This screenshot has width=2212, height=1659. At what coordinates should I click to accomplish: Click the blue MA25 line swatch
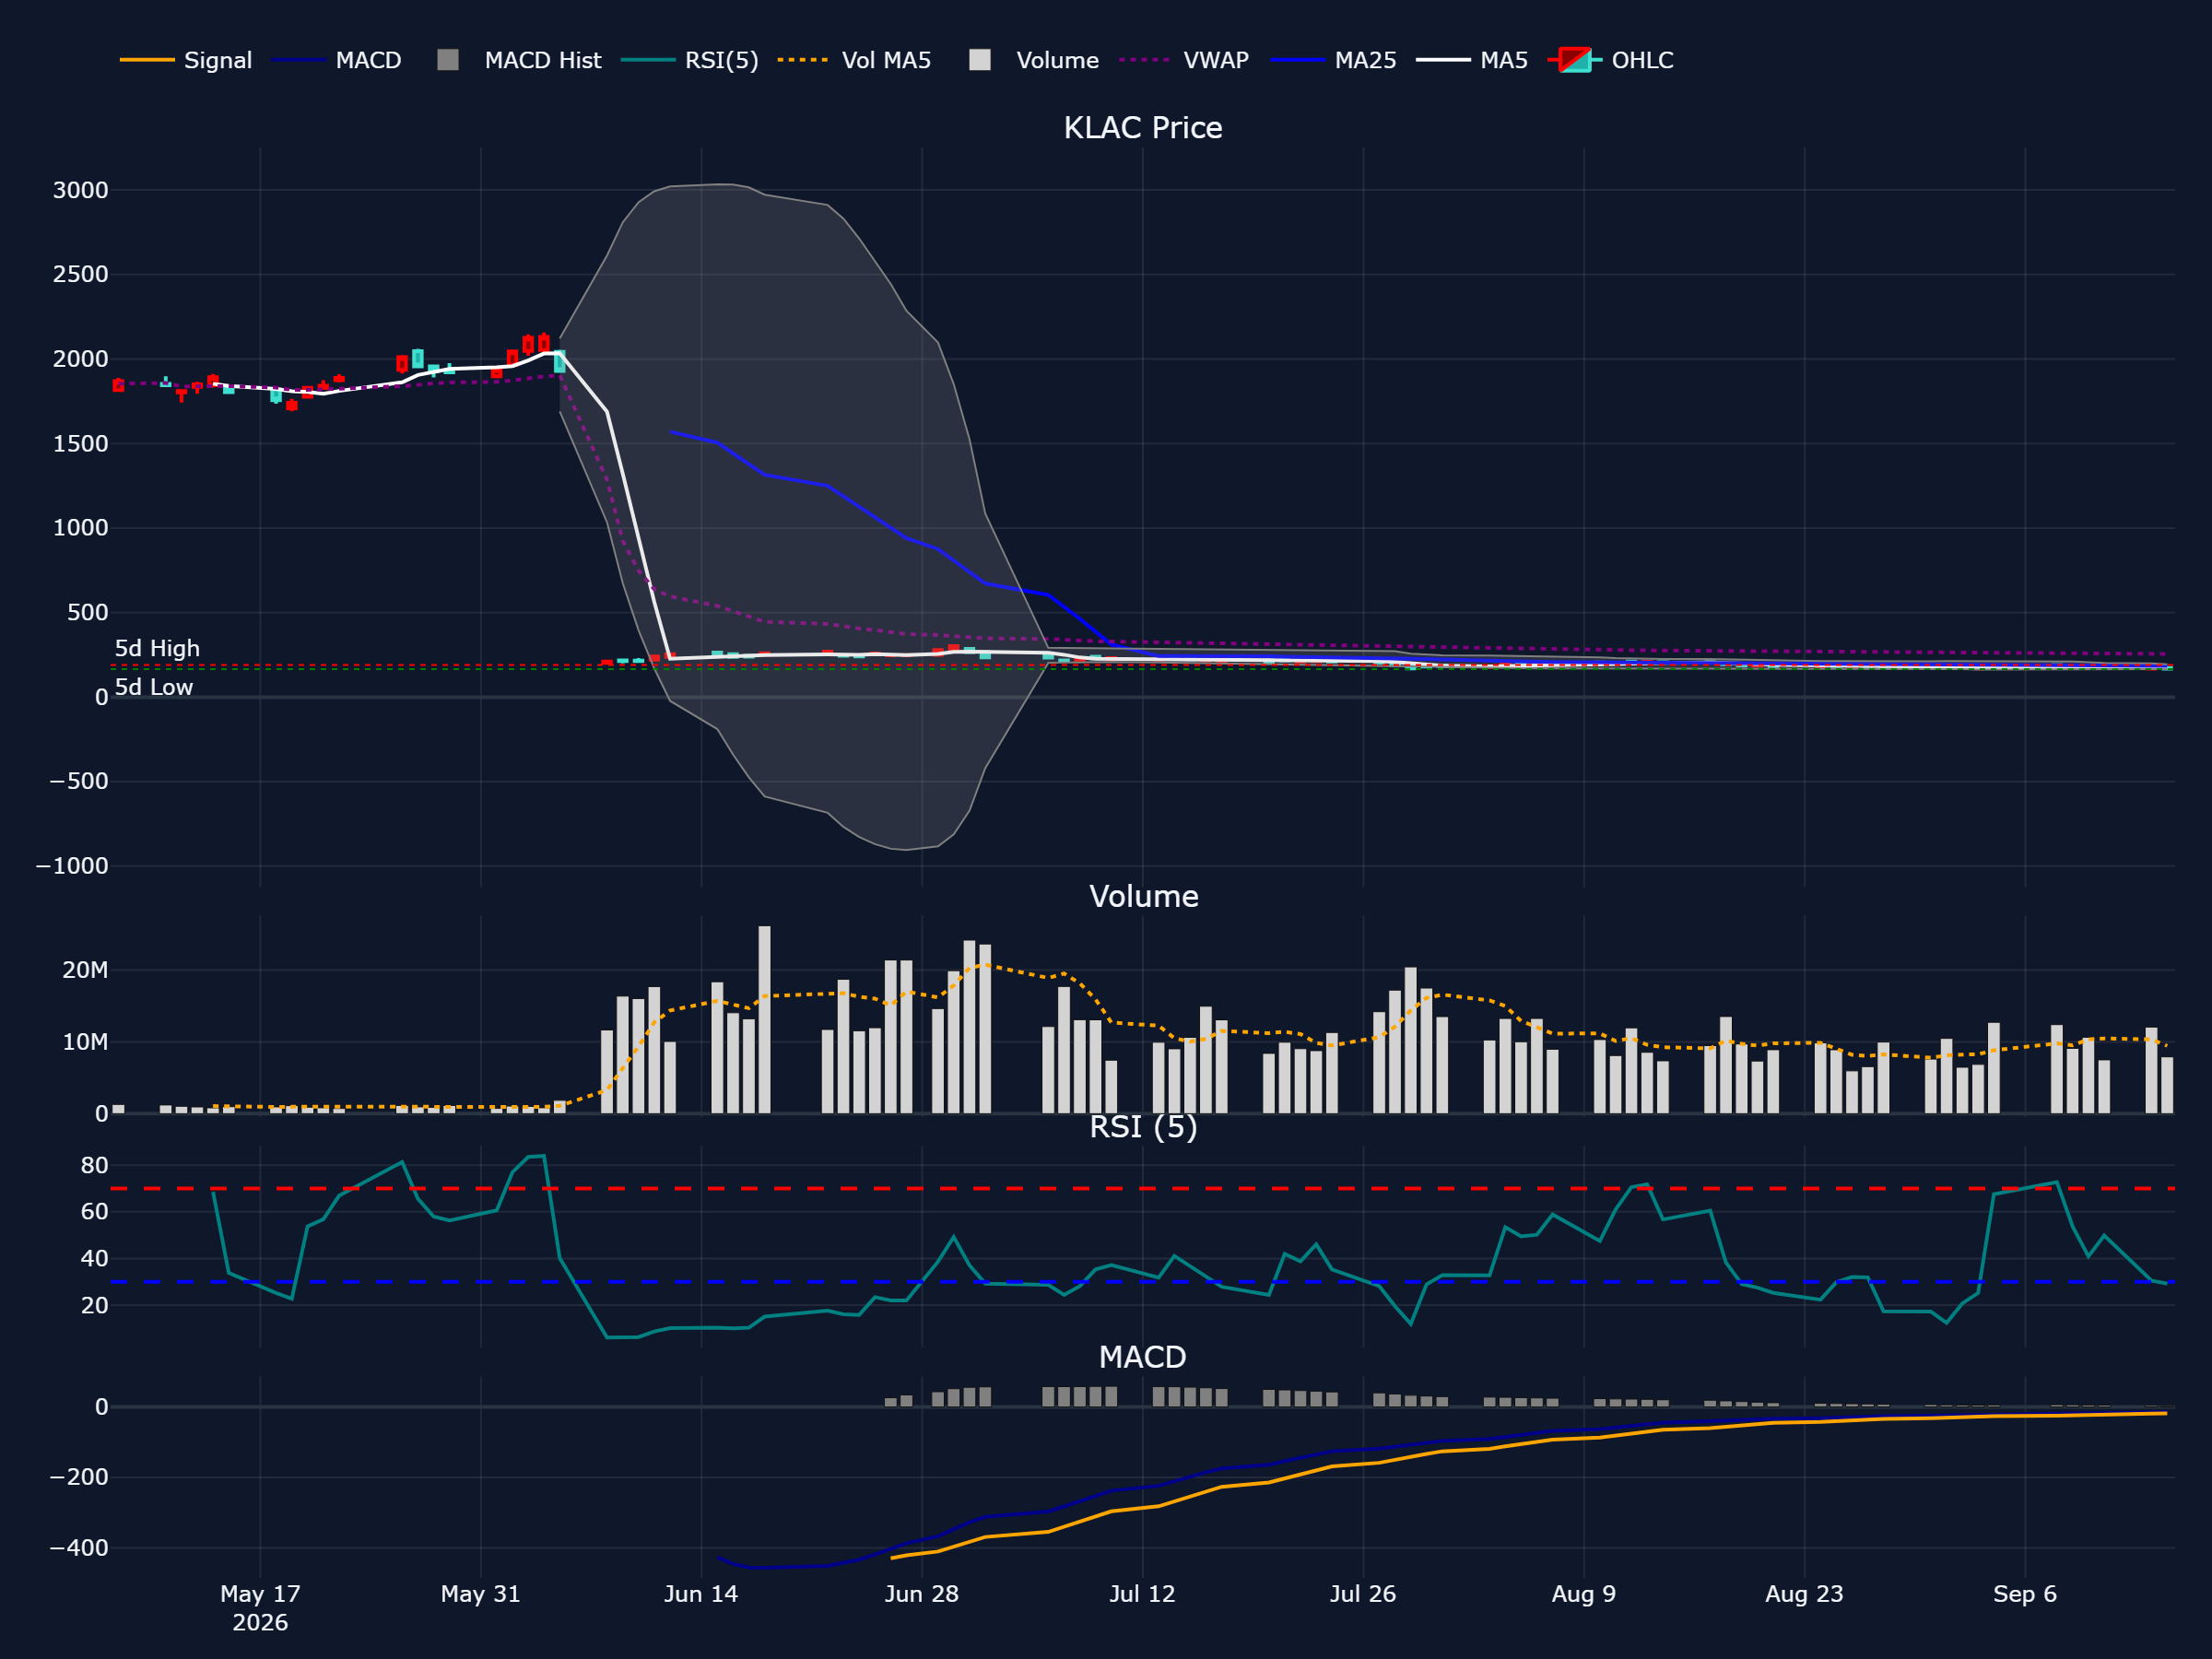point(1297,60)
